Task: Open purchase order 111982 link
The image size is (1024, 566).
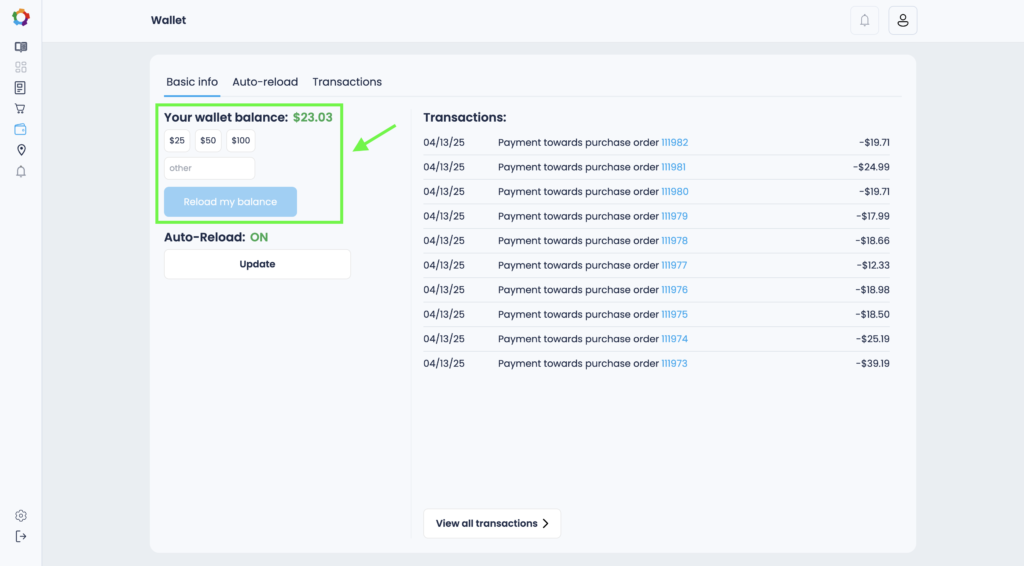Action: 674,143
